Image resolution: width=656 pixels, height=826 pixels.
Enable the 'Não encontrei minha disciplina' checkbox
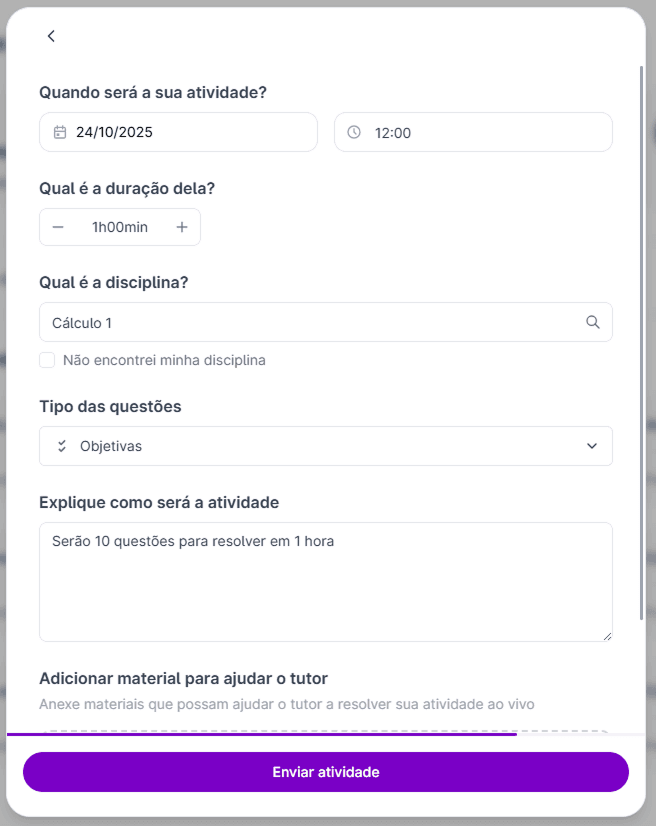[47, 360]
